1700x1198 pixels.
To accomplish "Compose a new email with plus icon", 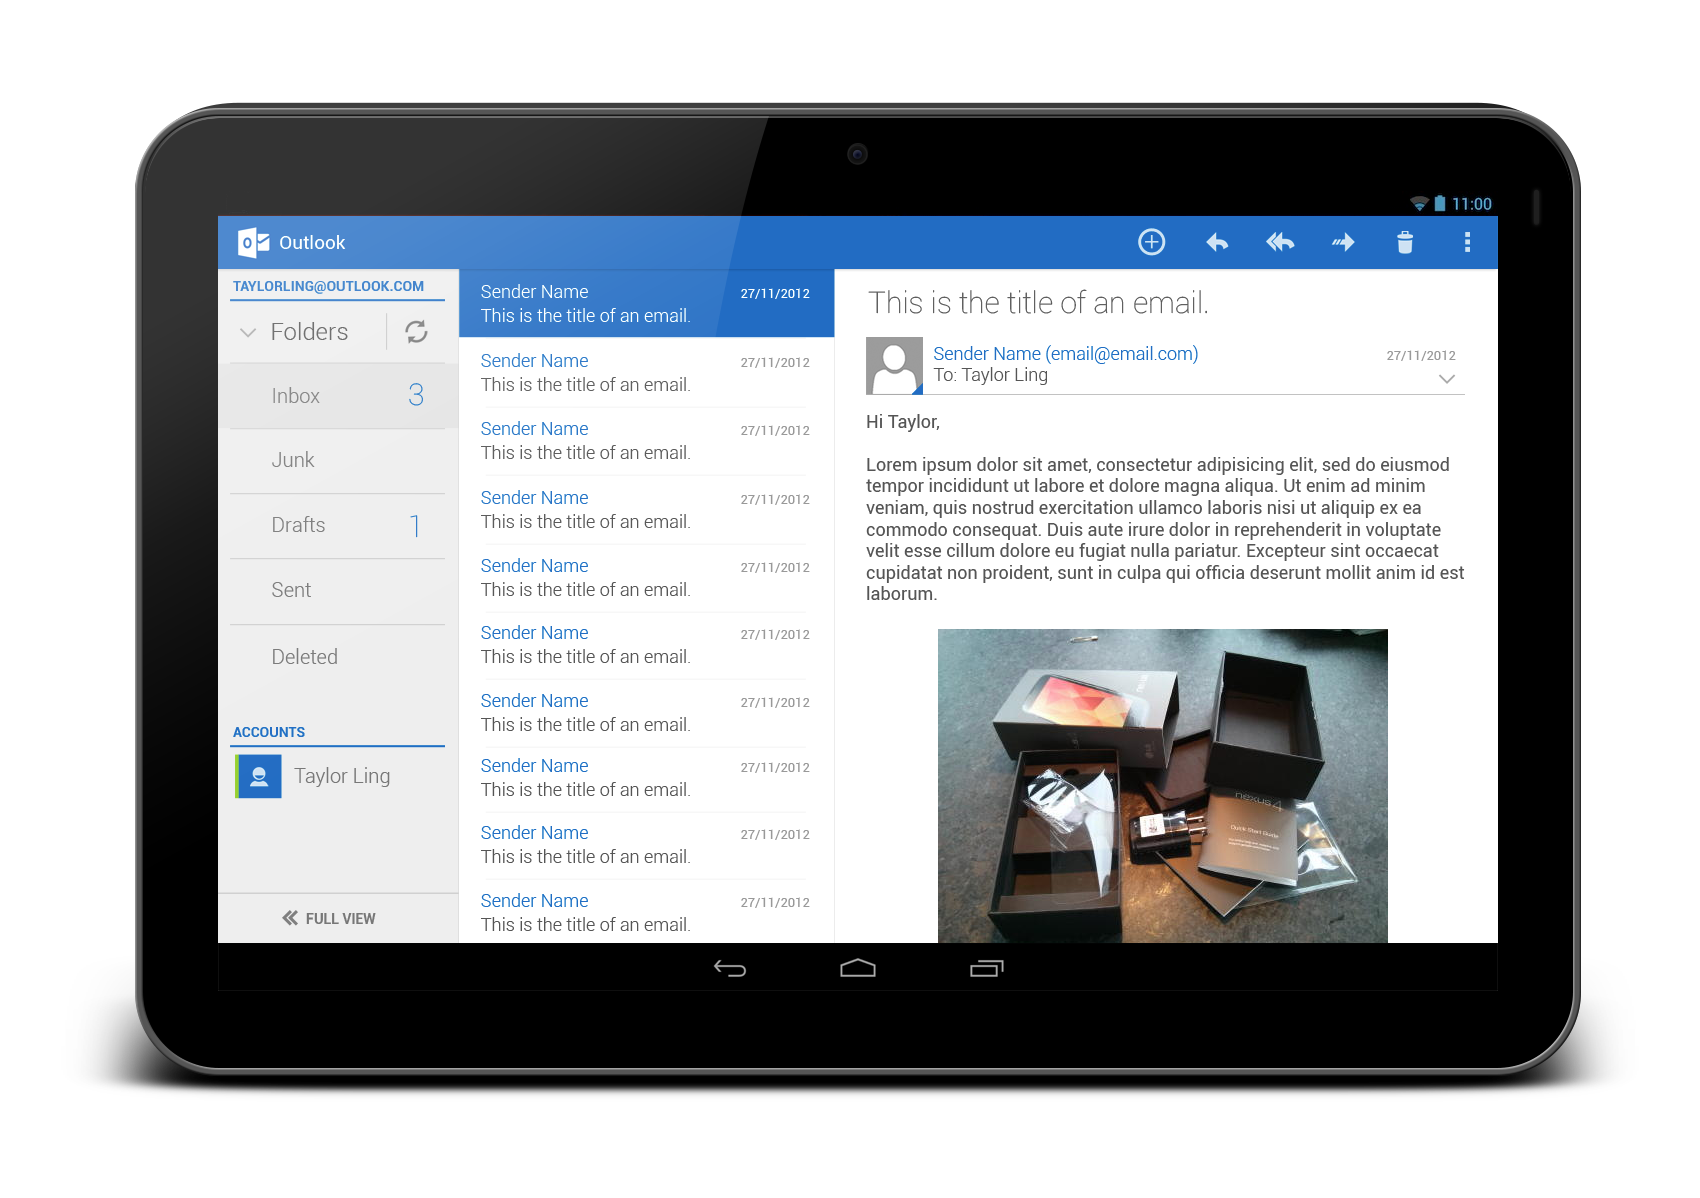I will point(1151,242).
